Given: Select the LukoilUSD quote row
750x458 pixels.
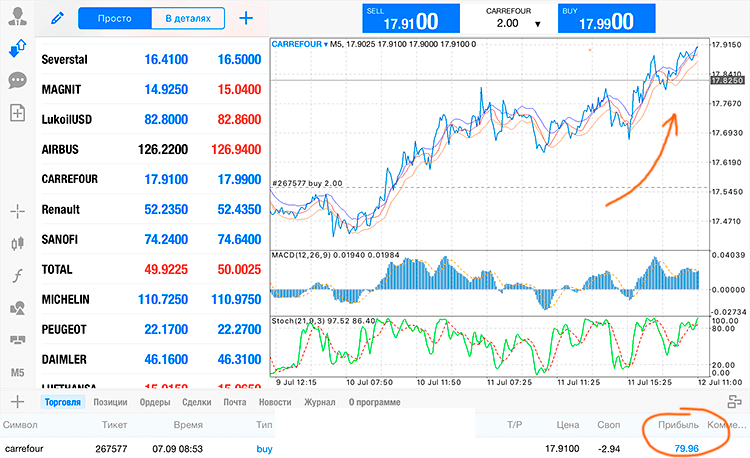Looking at the screenshot, I should 152,119.
